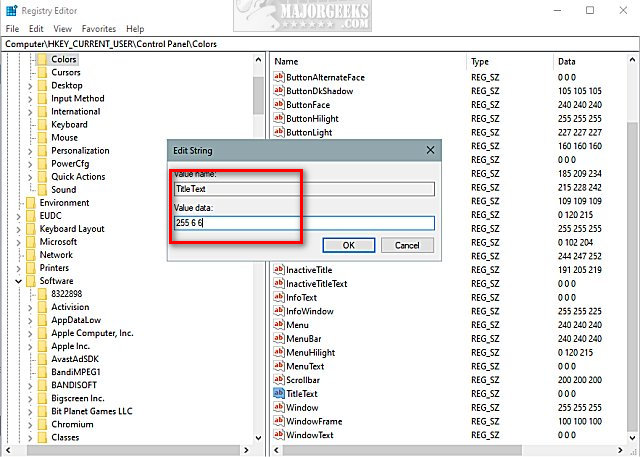Expand the PowerCfg key
Viewport: 640px width, 457px height.
pos(30,164)
